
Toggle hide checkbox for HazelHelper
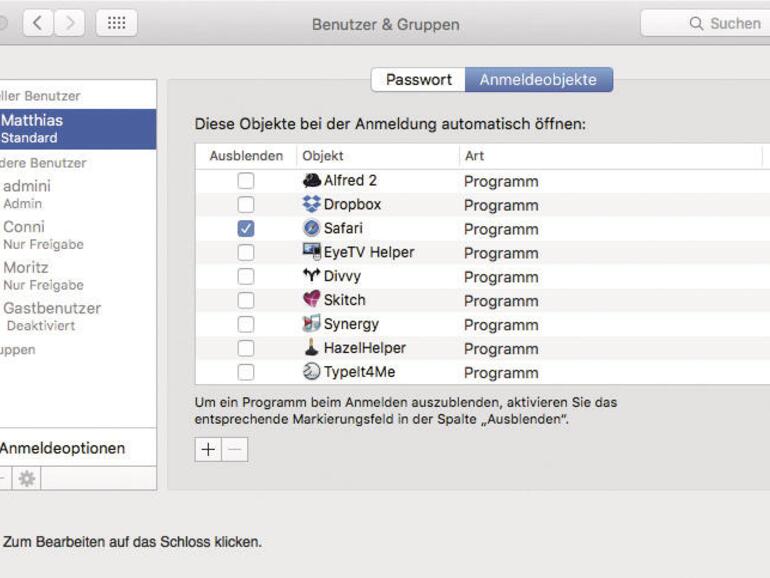click(x=246, y=348)
